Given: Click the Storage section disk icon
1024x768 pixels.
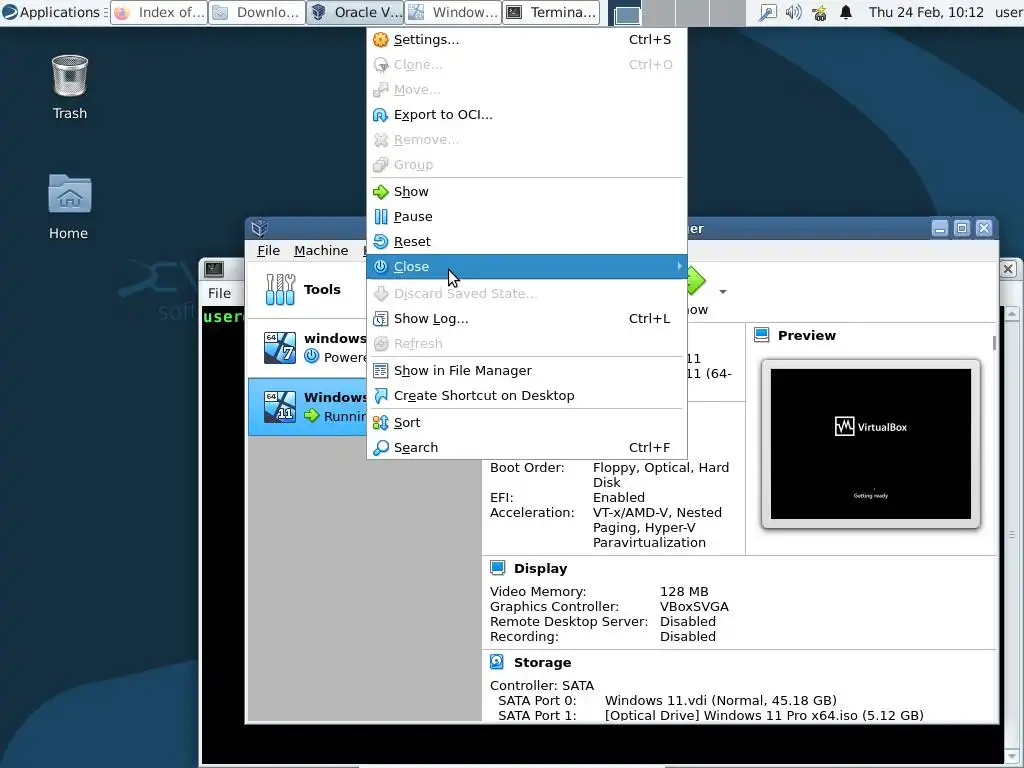Looking at the screenshot, I should [497, 662].
